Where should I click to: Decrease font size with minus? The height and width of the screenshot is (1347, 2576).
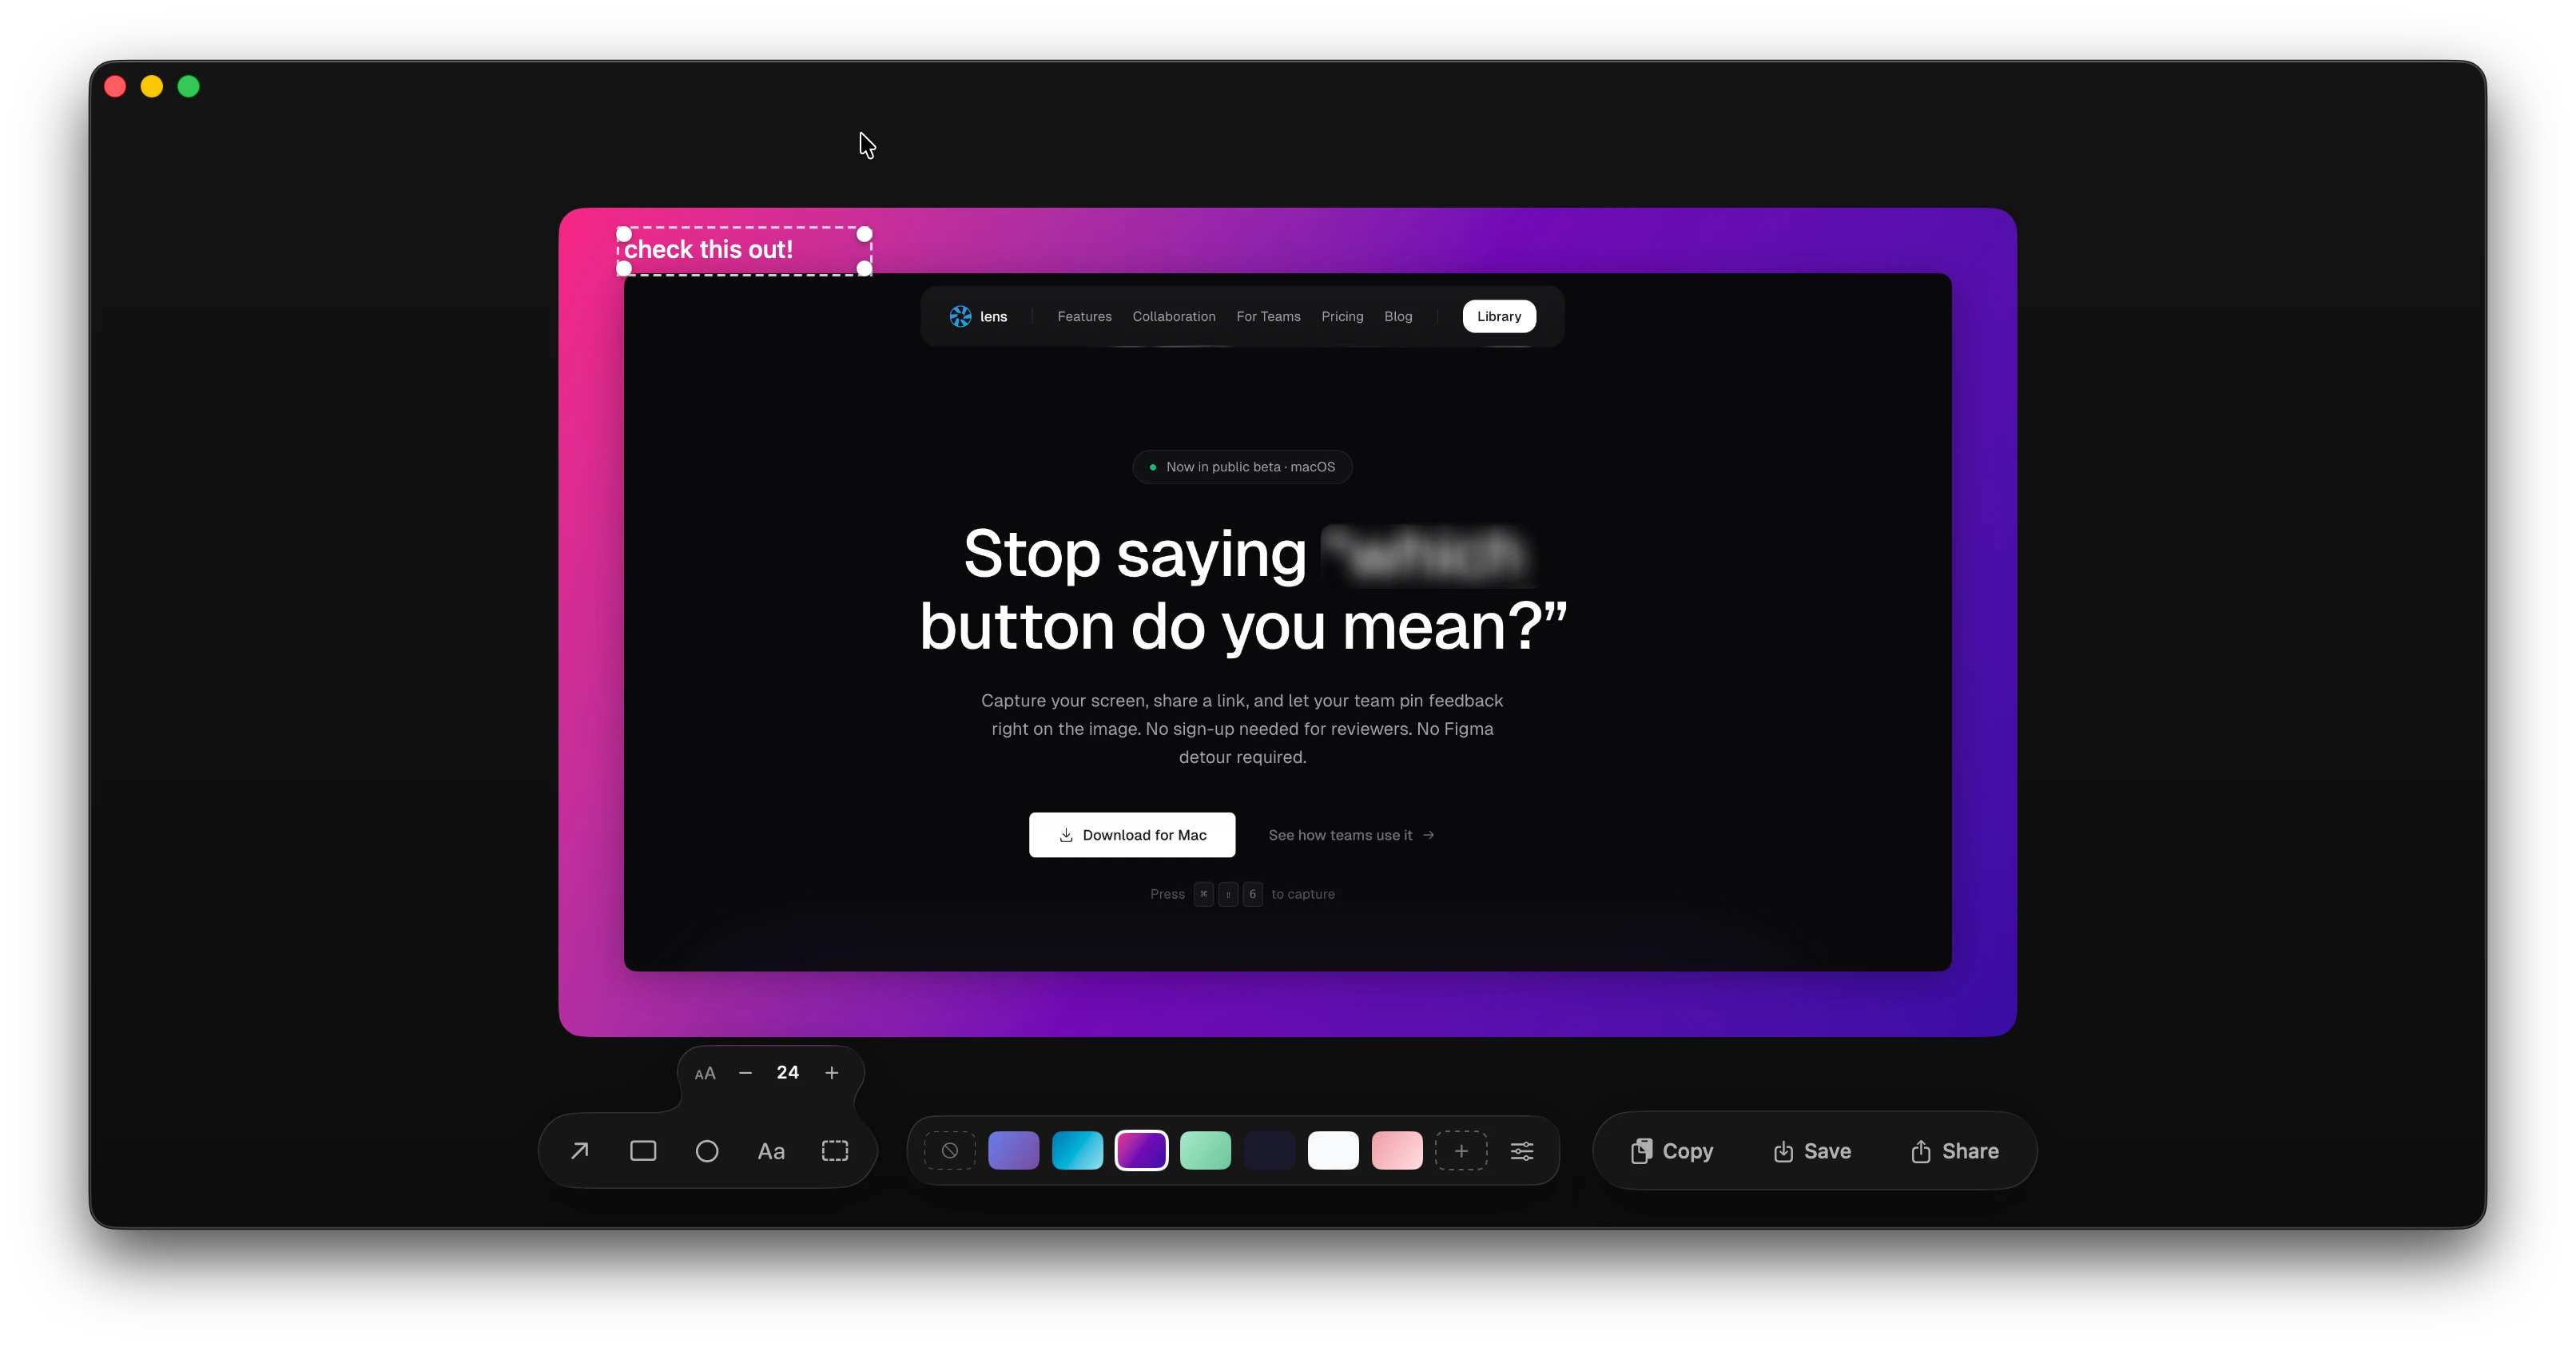pyautogui.click(x=745, y=1073)
